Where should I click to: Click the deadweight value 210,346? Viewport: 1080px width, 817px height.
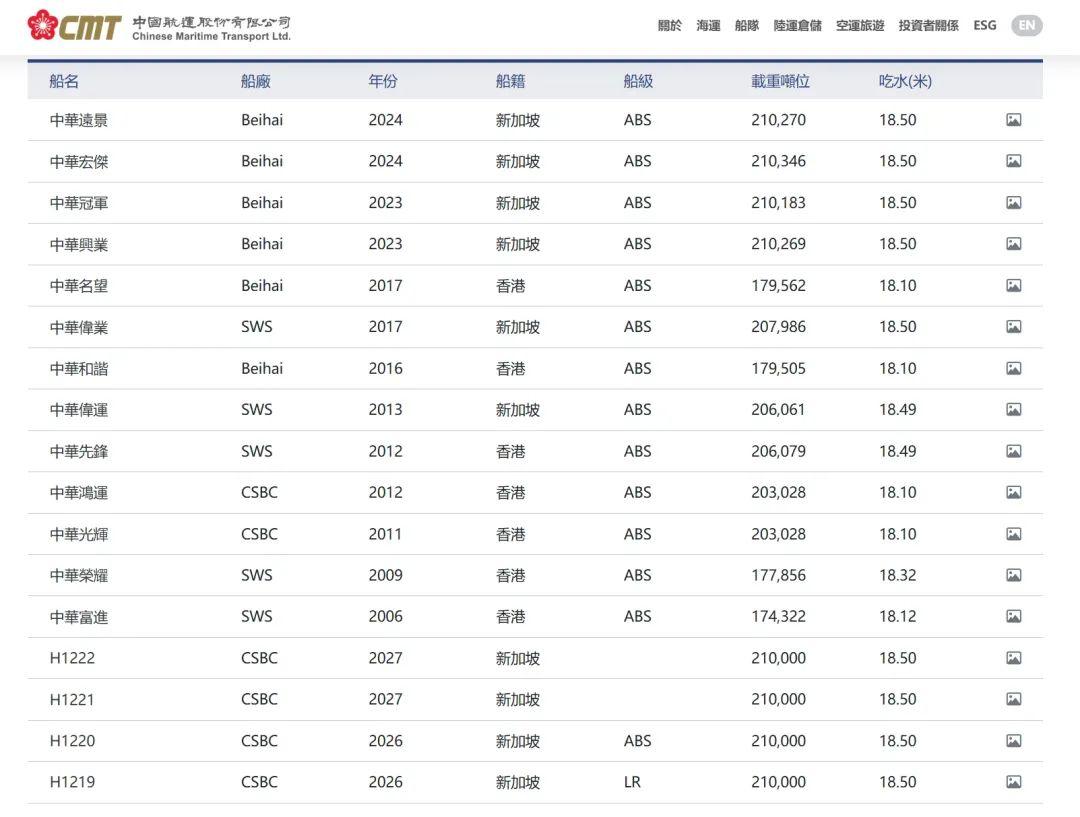tap(778, 161)
